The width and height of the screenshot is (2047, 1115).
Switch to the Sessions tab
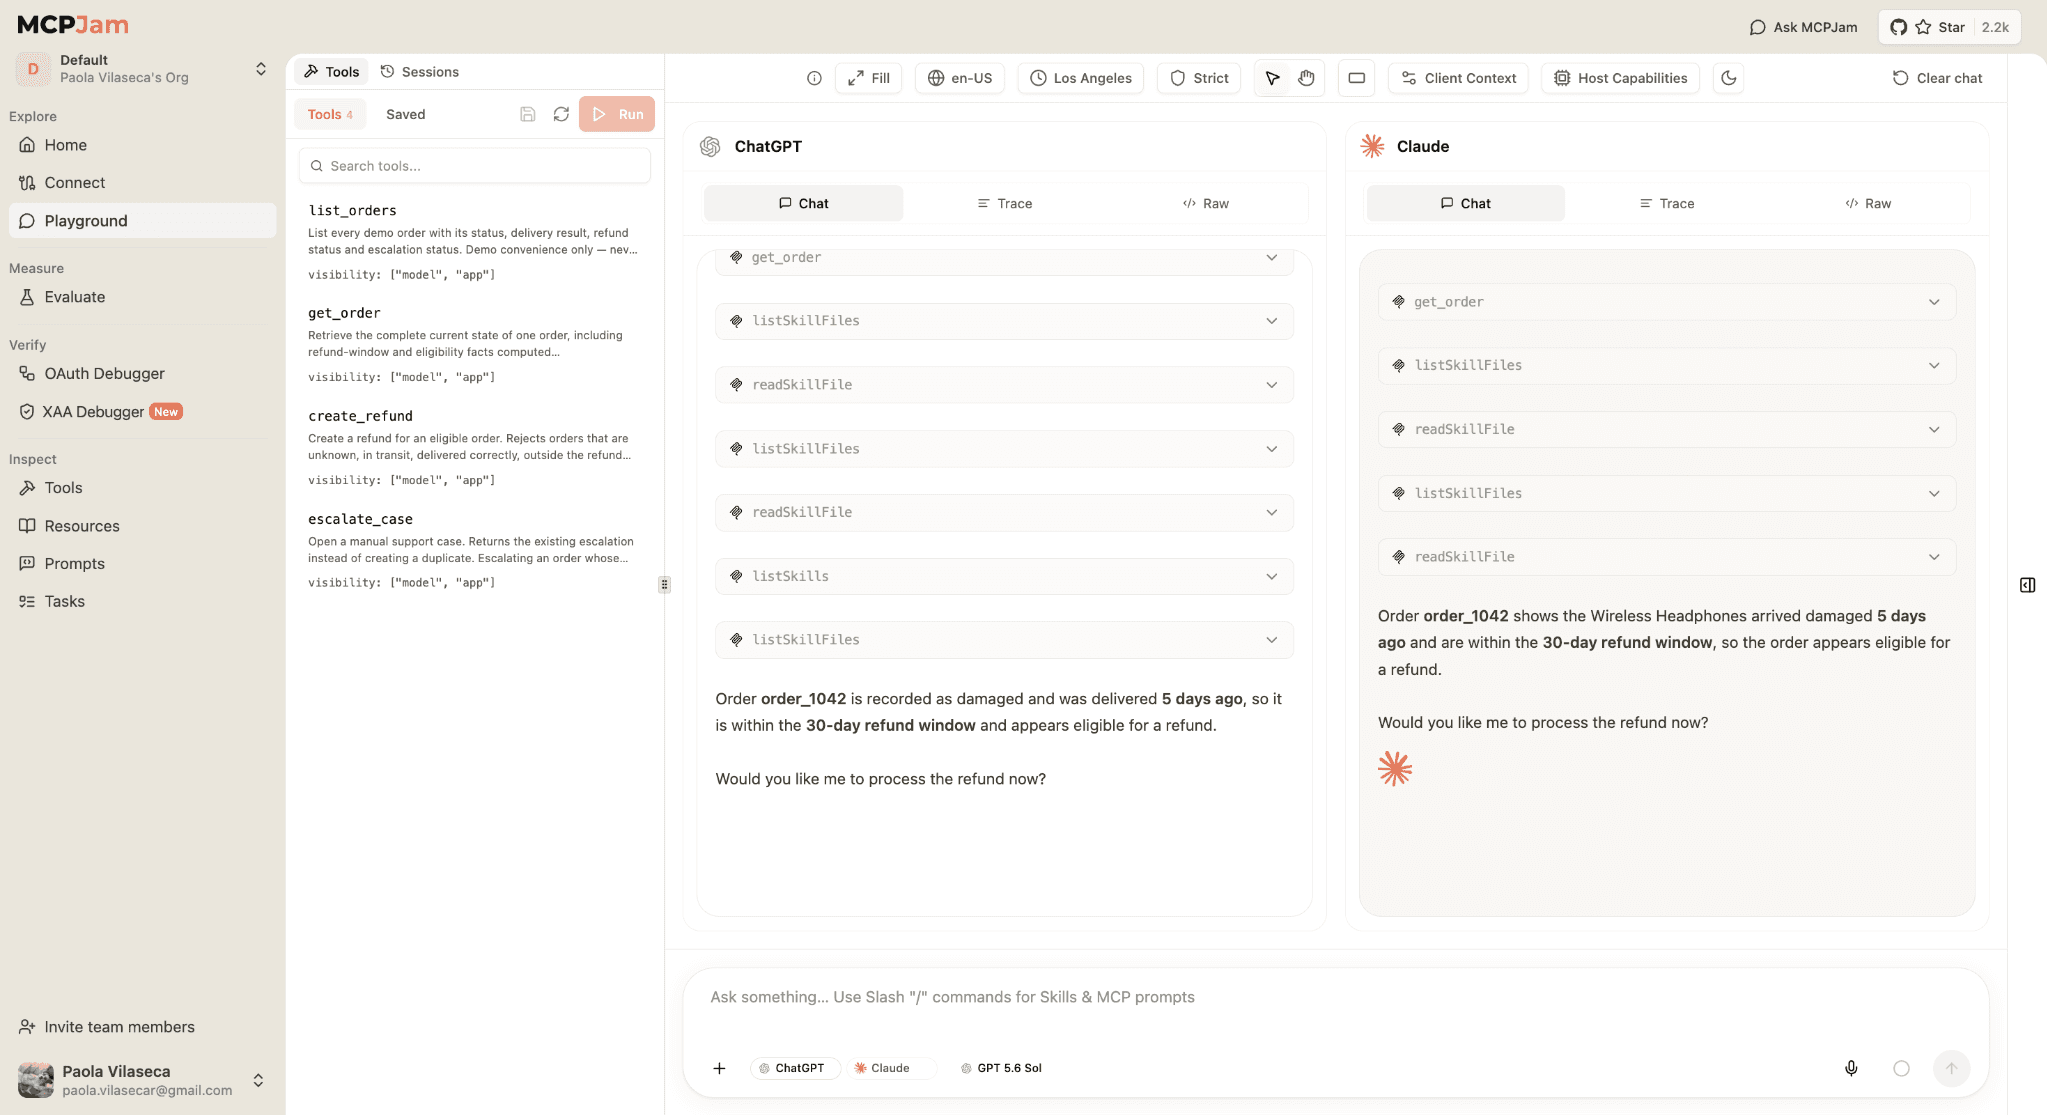[420, 72]
